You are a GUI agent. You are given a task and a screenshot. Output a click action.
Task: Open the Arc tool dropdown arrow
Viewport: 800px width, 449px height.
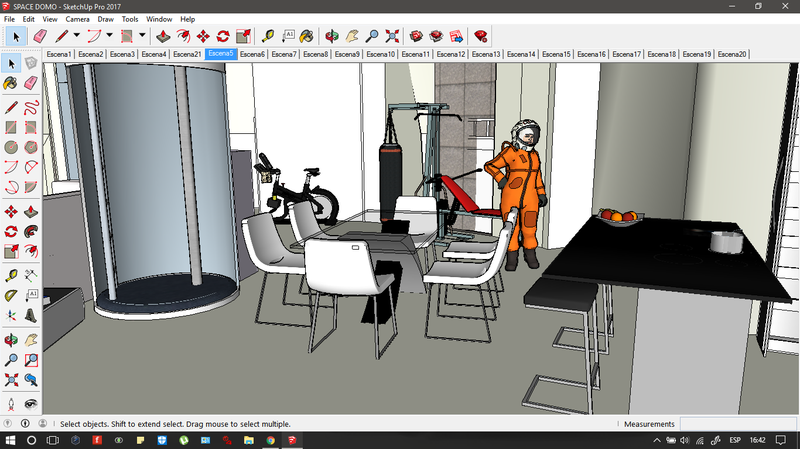click(109, 36)
